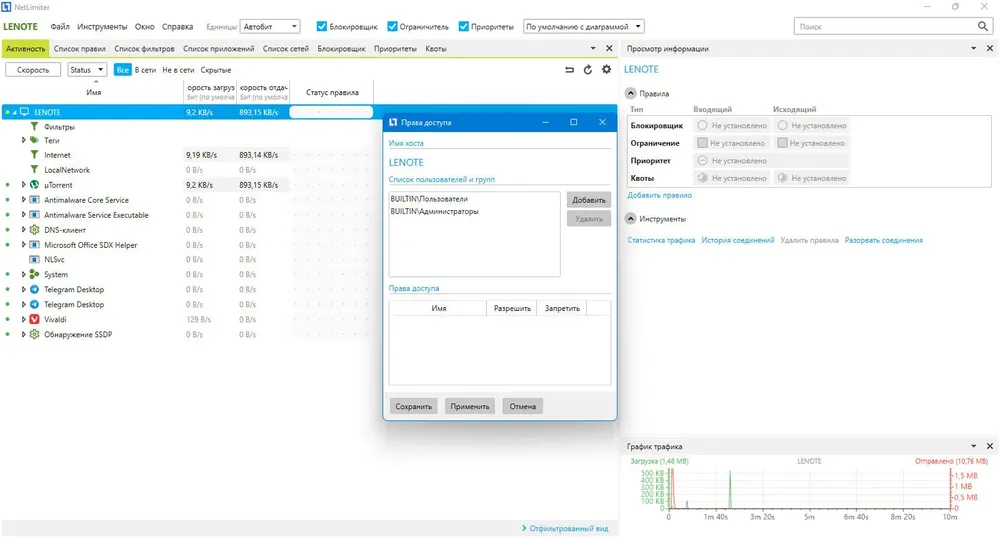Collapse the Инструменты section
This screenshot has height=538, width=1000.
point(630,219)
